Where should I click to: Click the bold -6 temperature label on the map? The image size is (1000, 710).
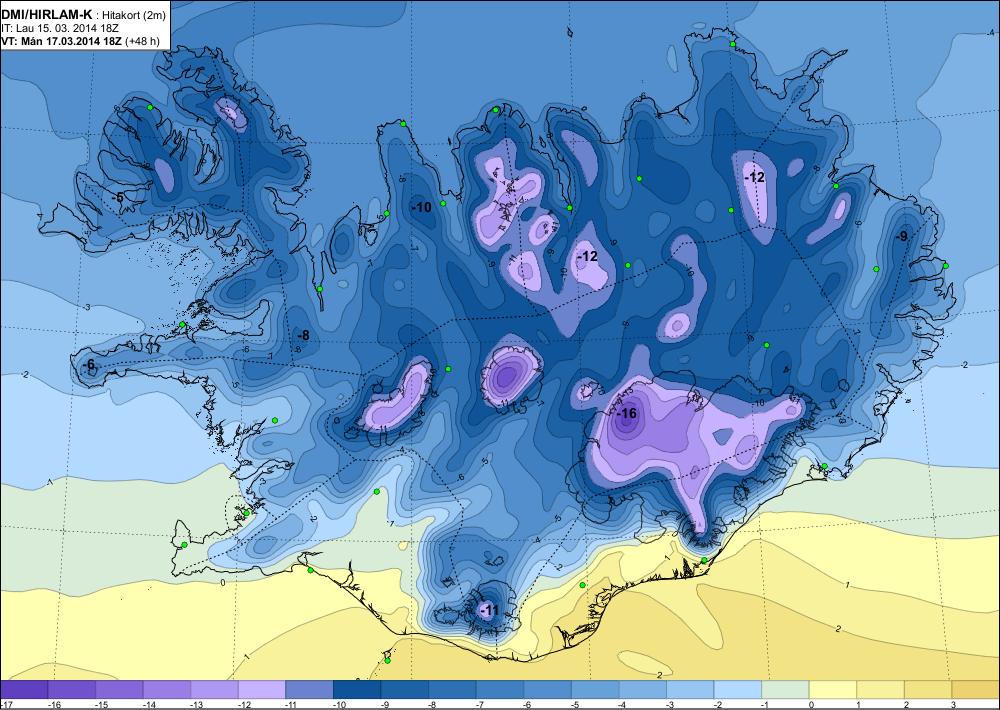[x=89, y=364]
